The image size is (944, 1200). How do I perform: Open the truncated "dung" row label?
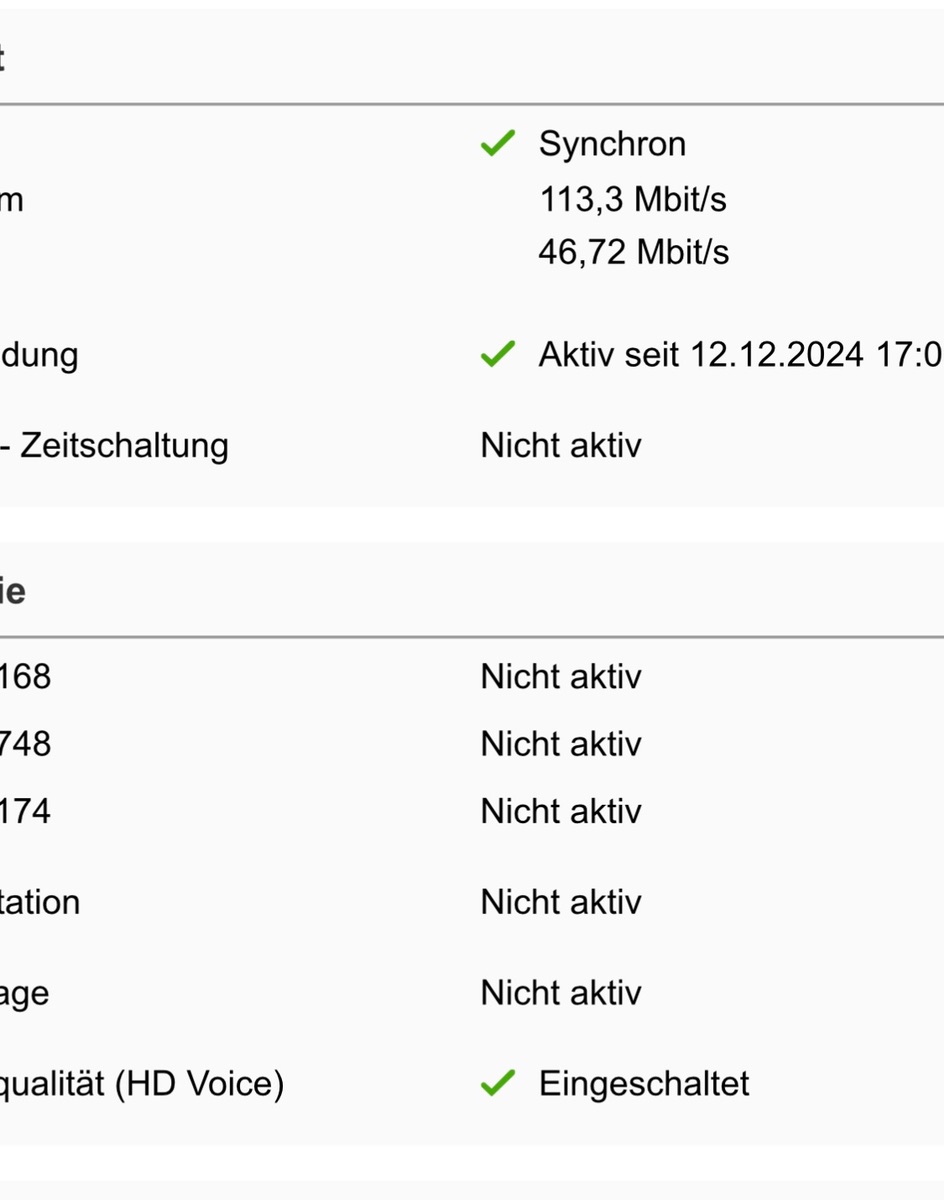pyautogui.click(x=39, y=355)
